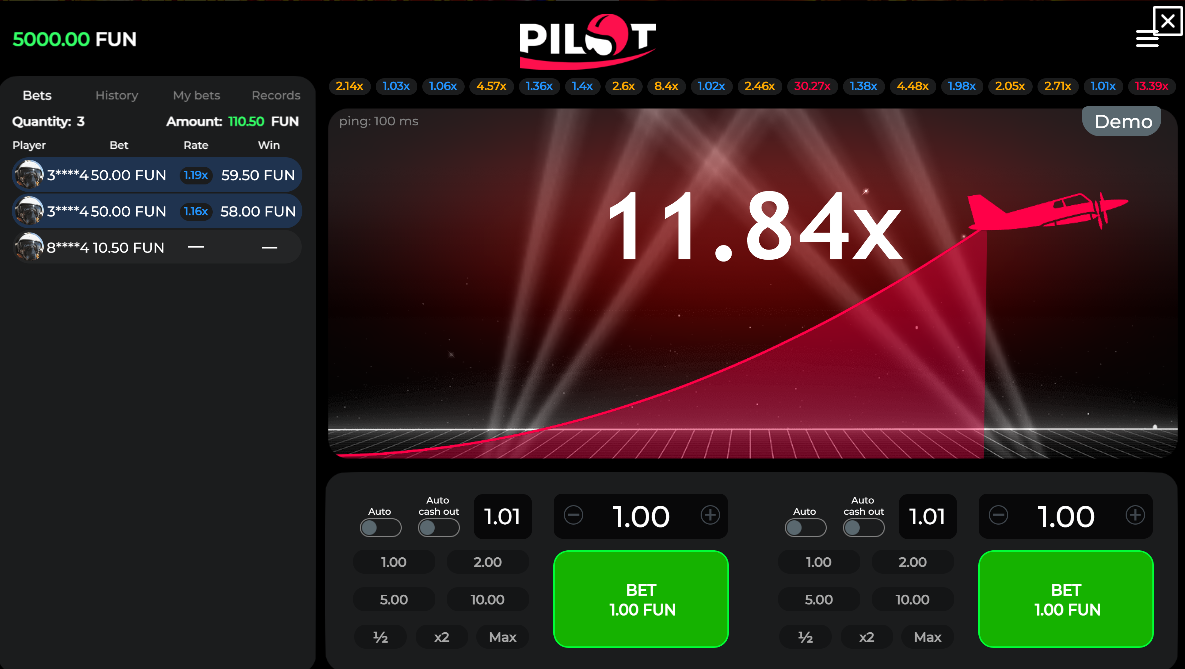The height and width of the screenshot is (669, 1185).
Task: Click plus icon on left bet amount
Action: click(710, 516)
